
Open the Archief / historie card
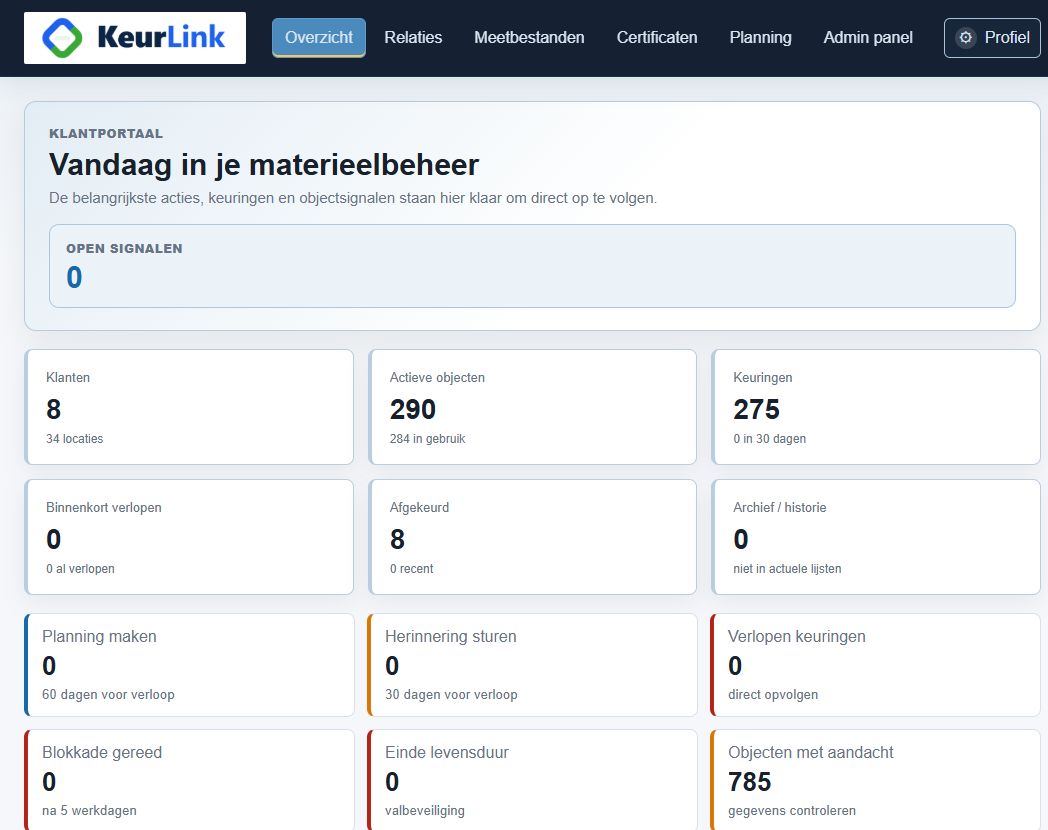click(x=876, y=537)
